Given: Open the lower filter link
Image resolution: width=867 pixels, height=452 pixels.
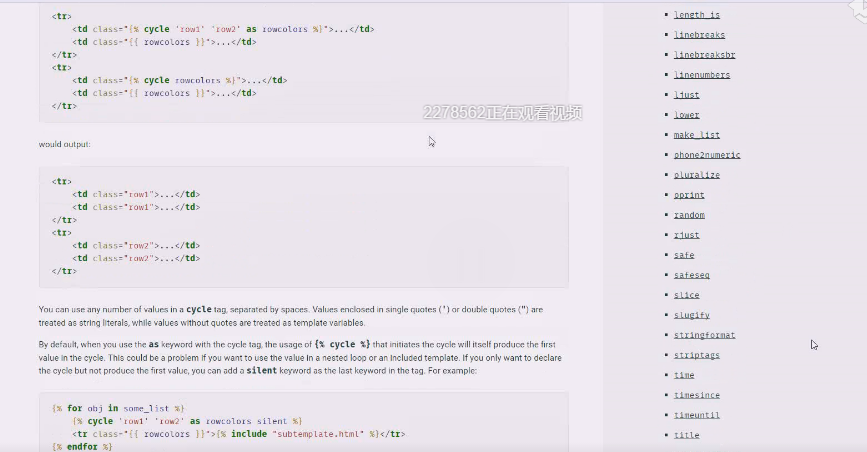Looking at the screenshot, I should tap(686, 115).
